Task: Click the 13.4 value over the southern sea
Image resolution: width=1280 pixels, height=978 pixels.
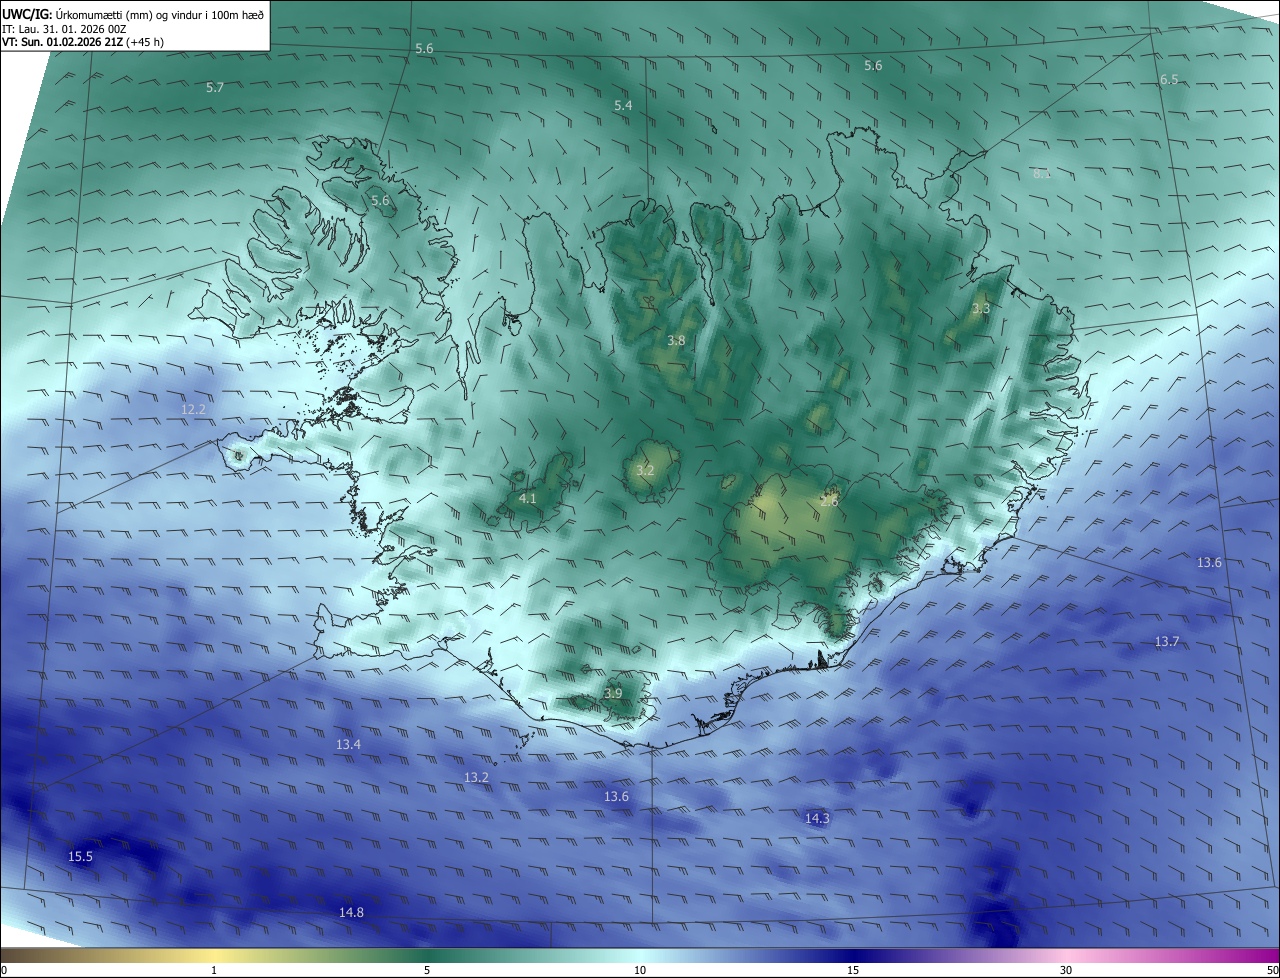Action: pos(348,745)
